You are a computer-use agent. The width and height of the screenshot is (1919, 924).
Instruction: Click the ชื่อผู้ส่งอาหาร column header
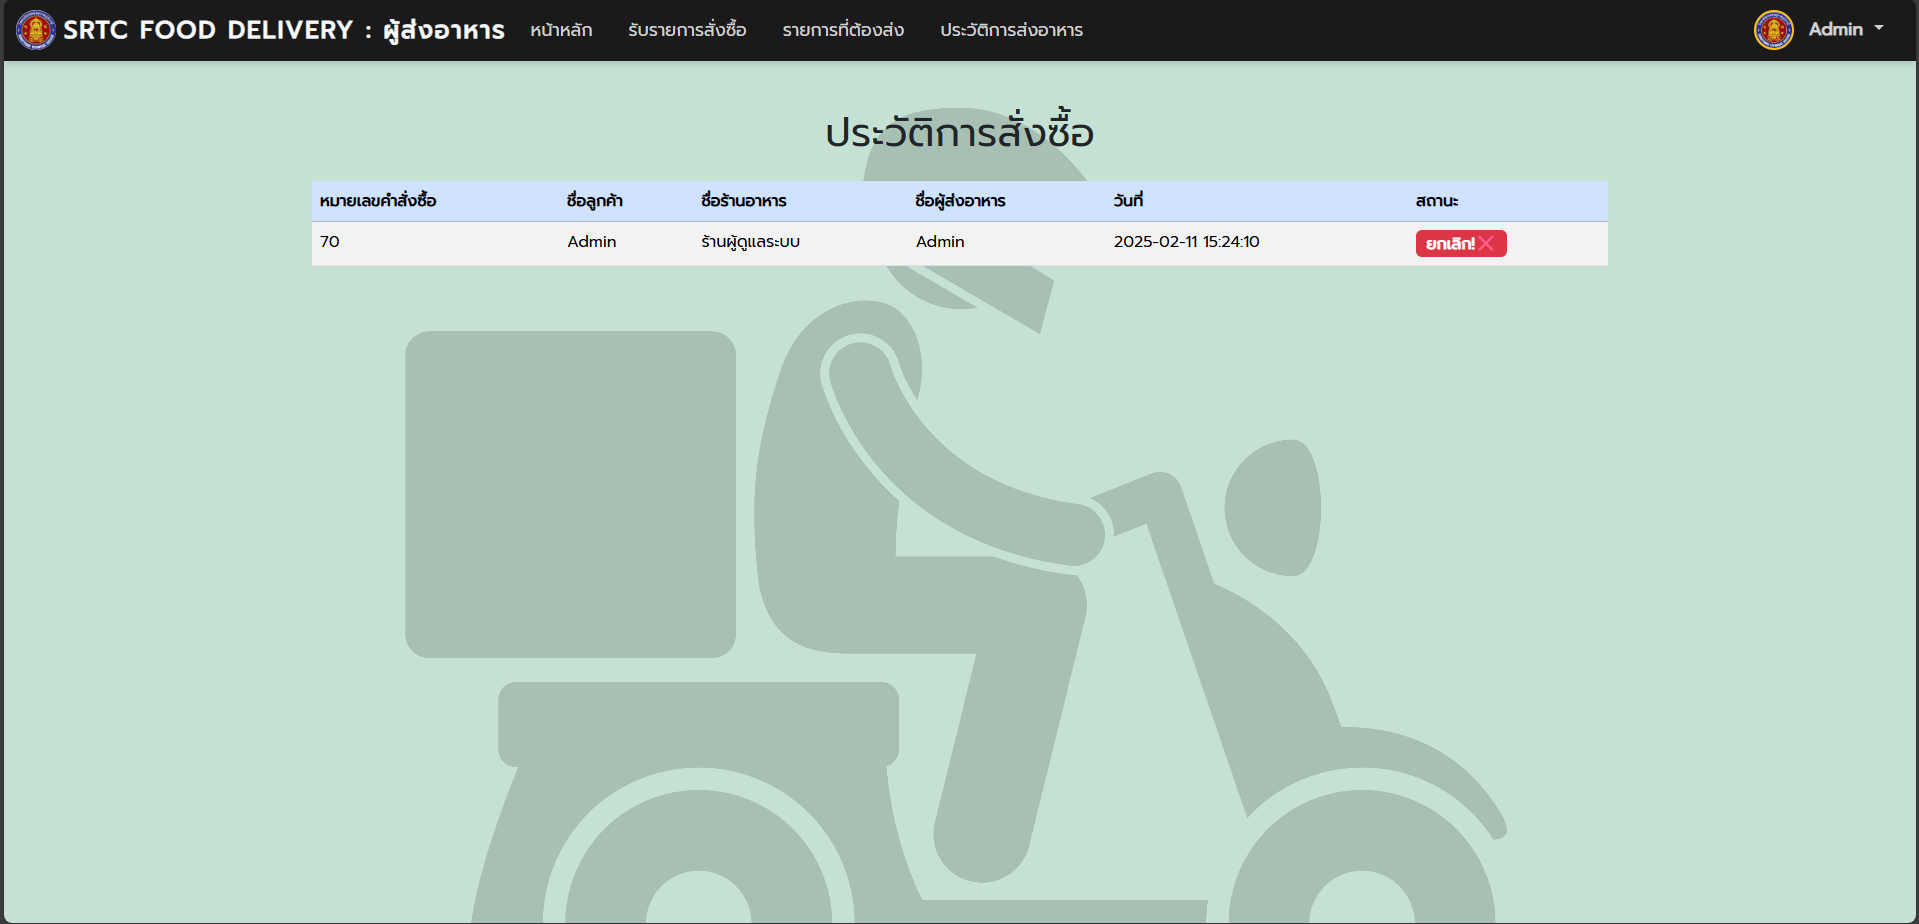tap(960, 201)
